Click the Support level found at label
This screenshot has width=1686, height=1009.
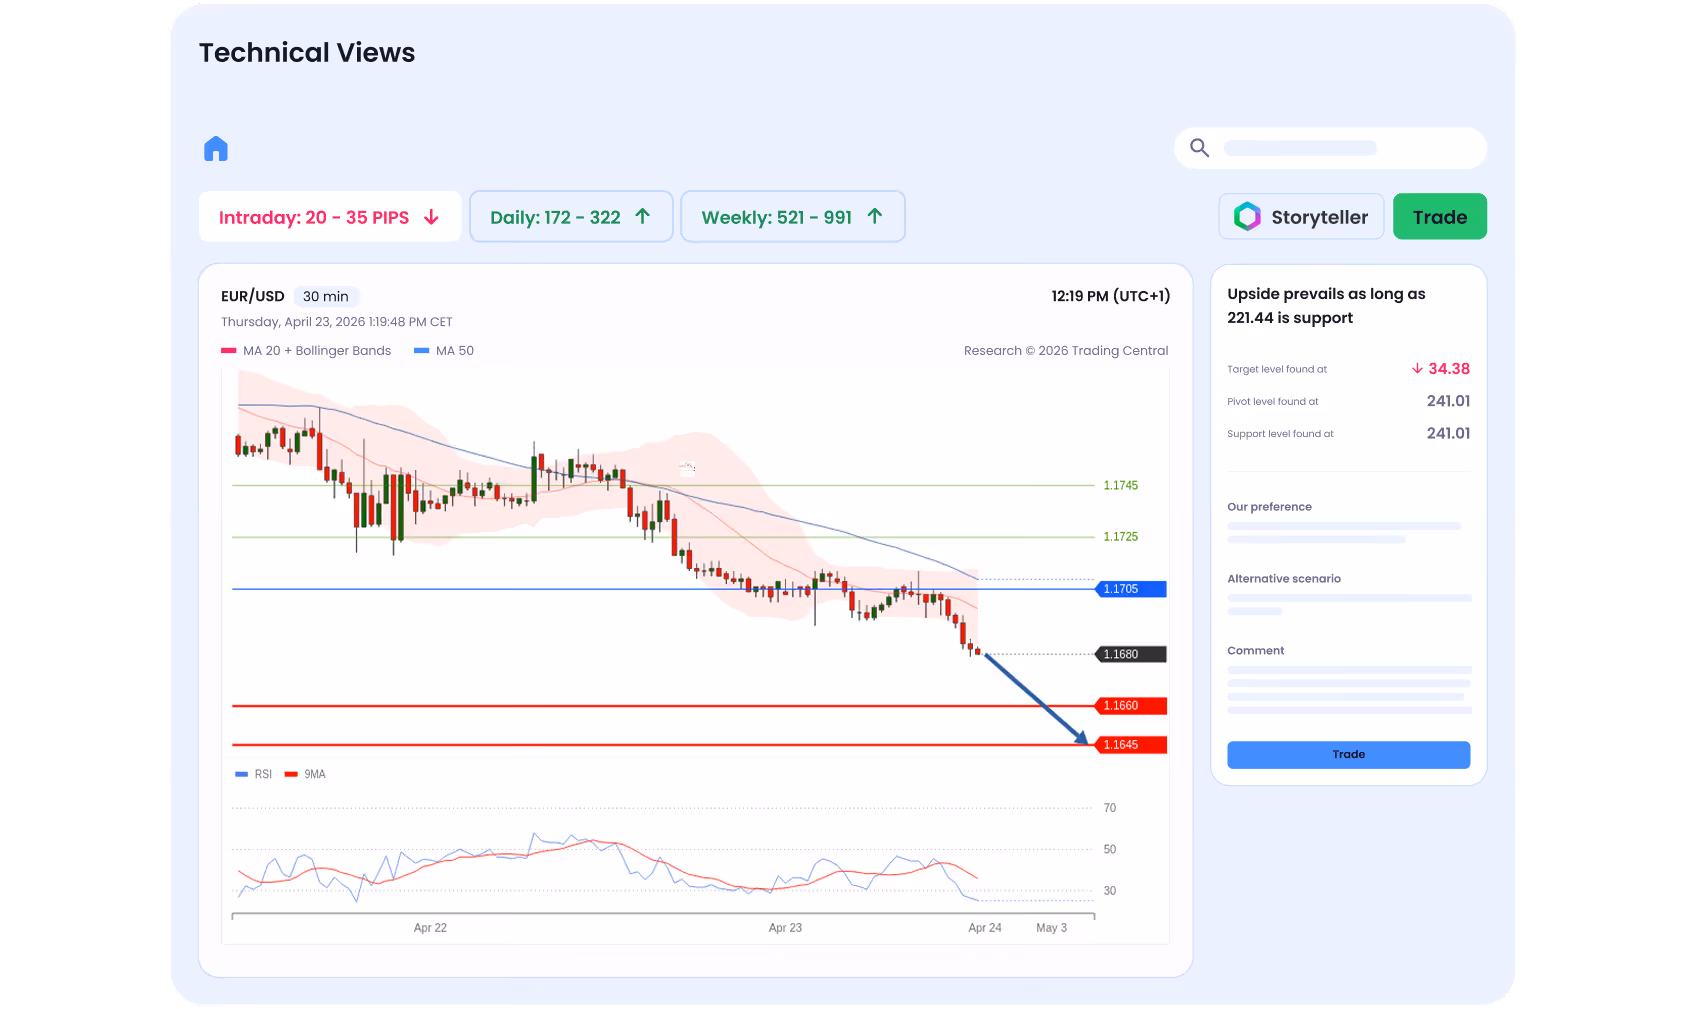point(1281,434)
